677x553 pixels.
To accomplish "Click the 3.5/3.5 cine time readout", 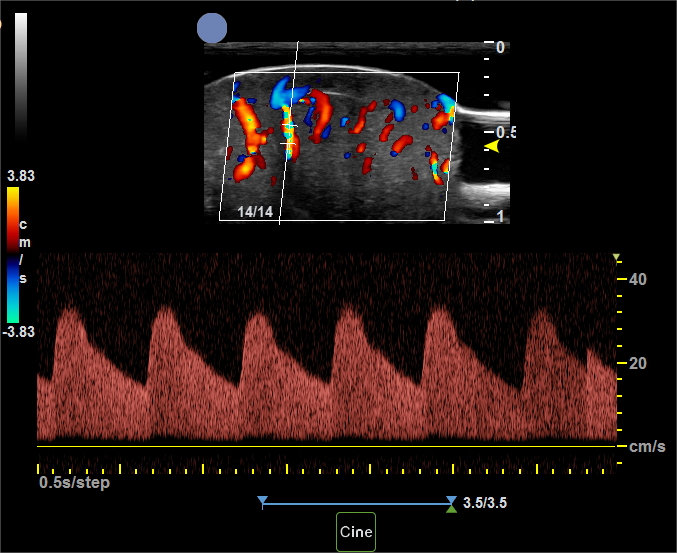I will click(485, 504).
